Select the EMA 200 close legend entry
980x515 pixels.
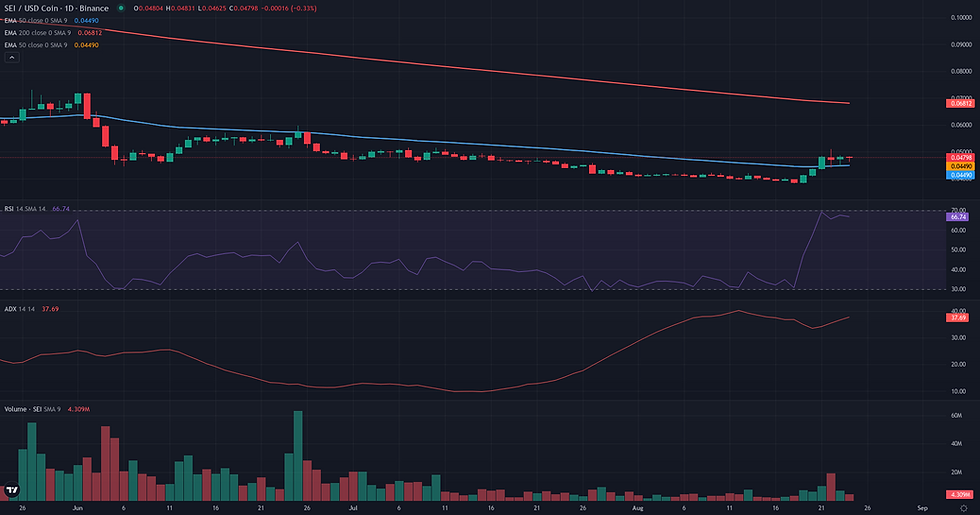pyautogui.click(x=53, y=32)
